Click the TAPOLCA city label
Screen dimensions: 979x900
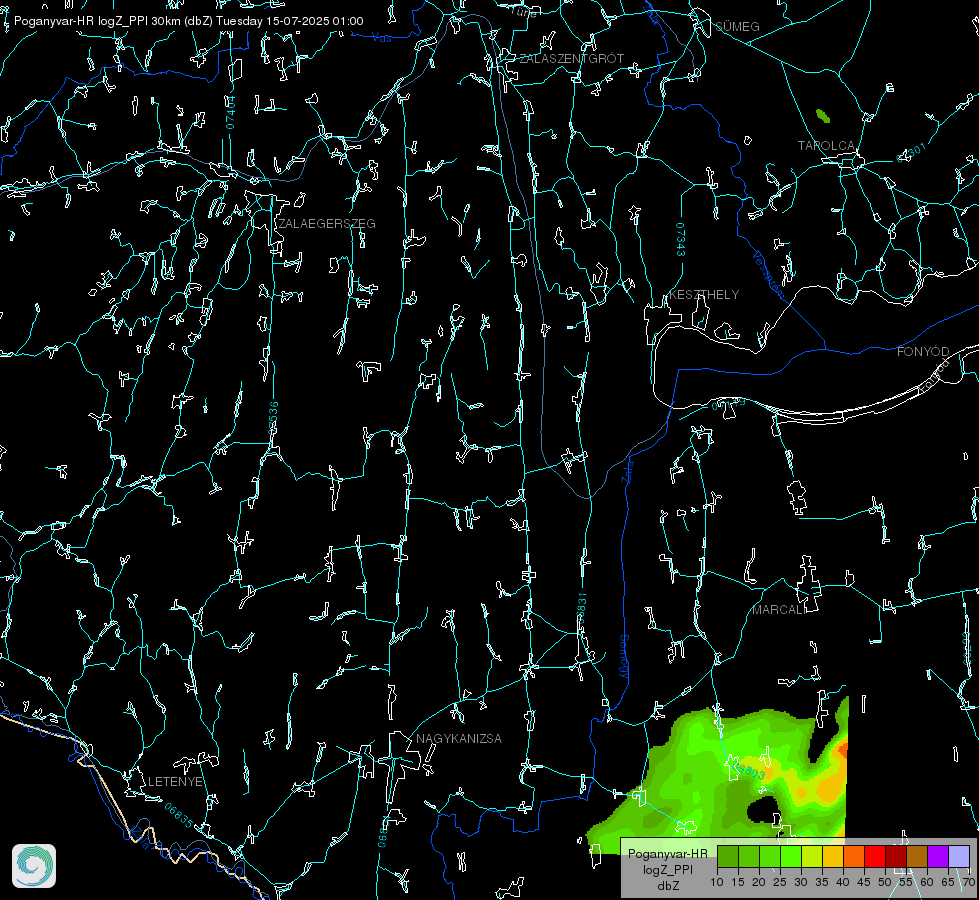826,146
